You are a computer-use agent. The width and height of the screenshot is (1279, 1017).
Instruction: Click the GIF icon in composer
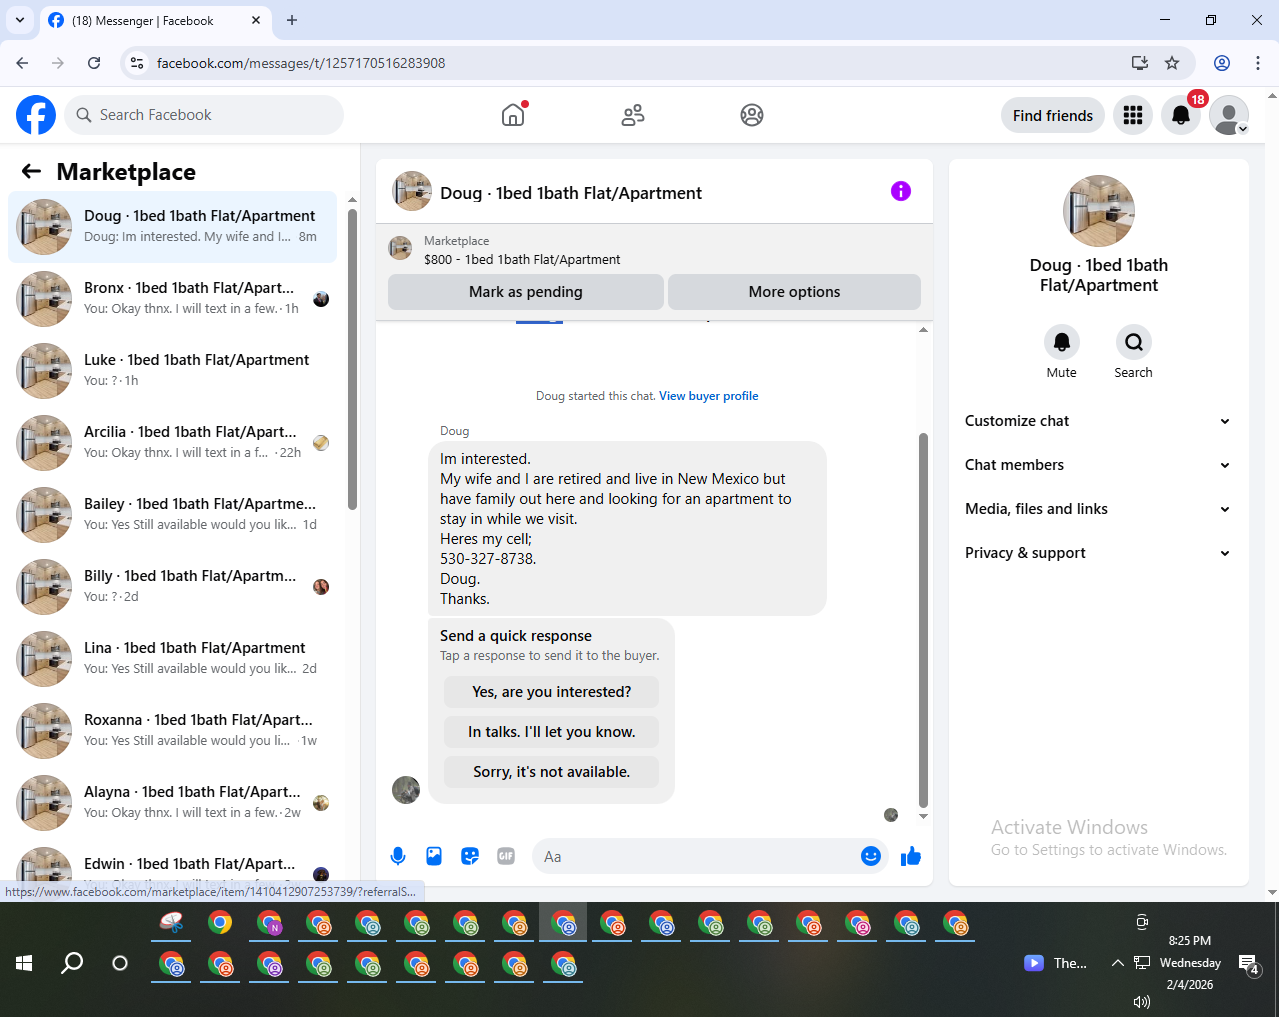506,856
